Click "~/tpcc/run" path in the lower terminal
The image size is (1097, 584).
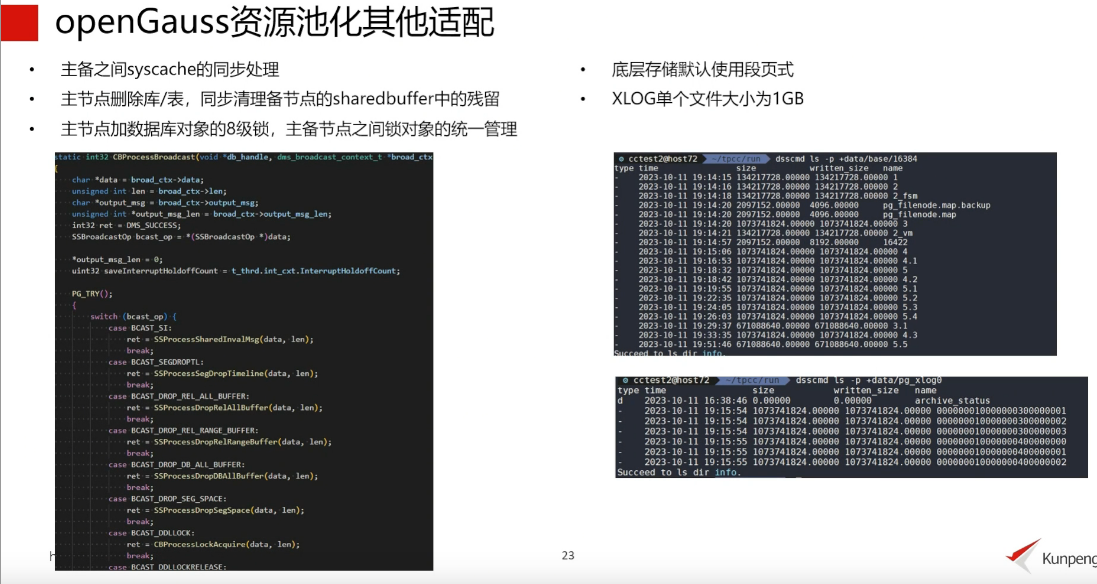click(752, 380)
